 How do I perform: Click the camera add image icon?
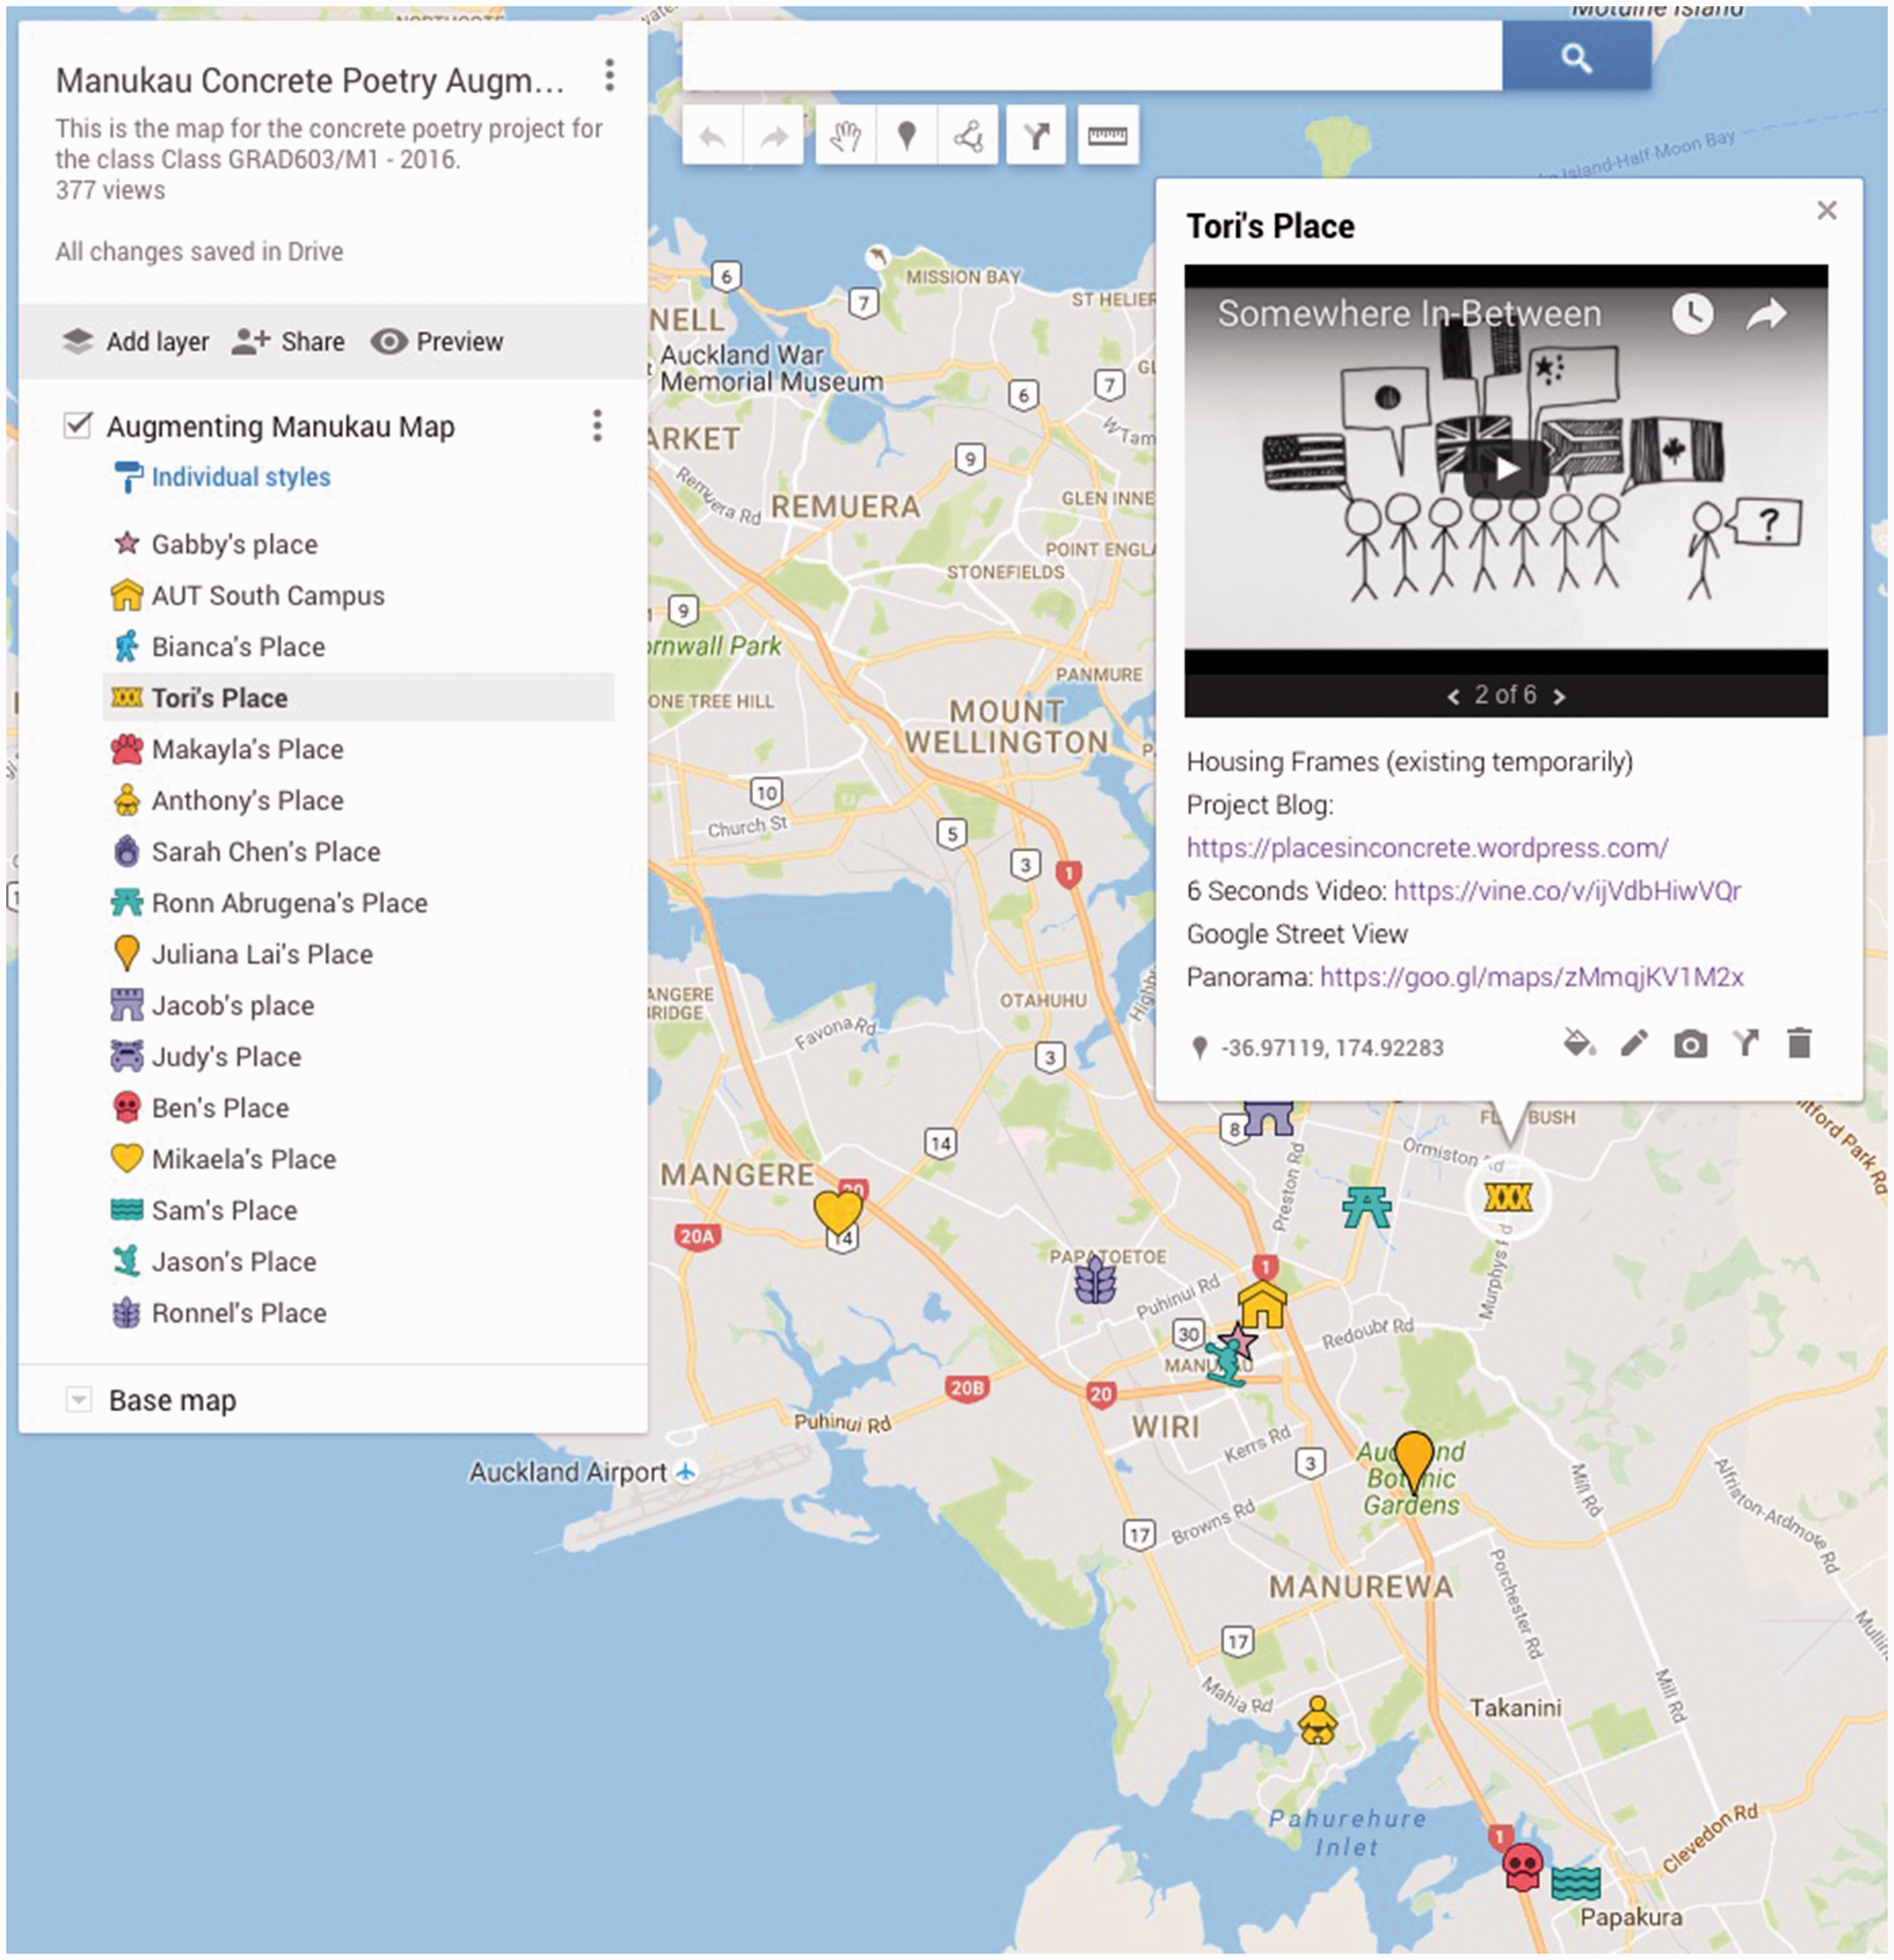click(x=1690, y=1045)
